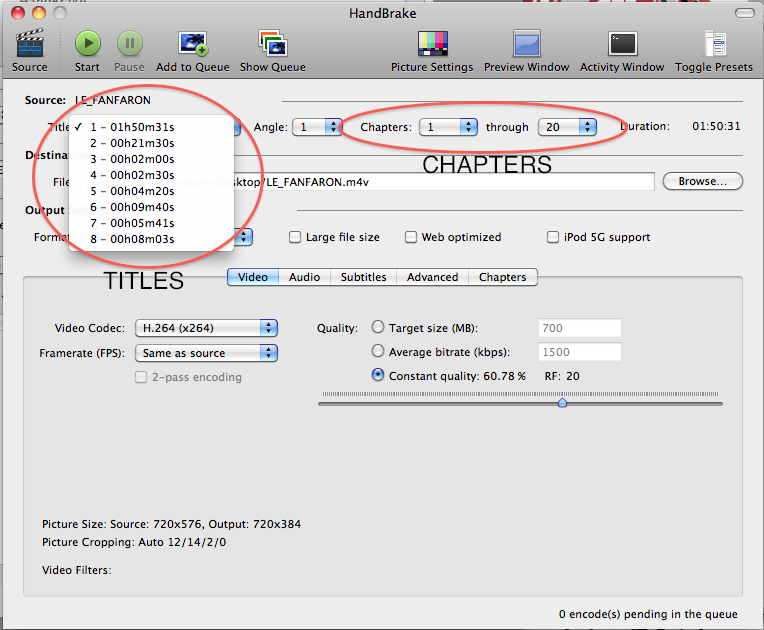764x630 pixels.
Task: Click the Toggle Presets drawer icon
Action: point(715,44)
